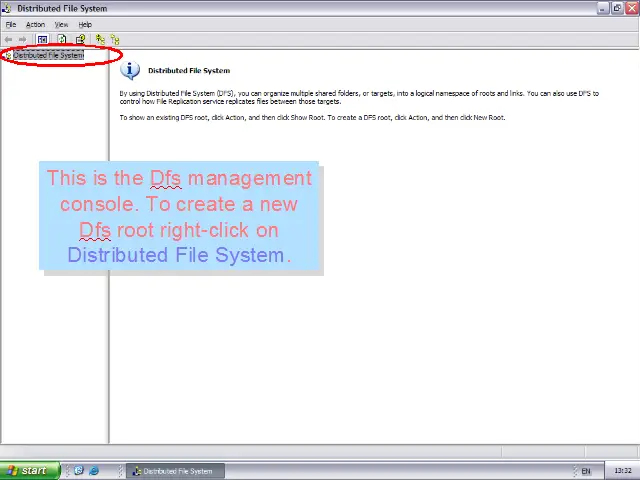Click the 13:32 system clock
This screenshot has width=640, height=480.
622,471
